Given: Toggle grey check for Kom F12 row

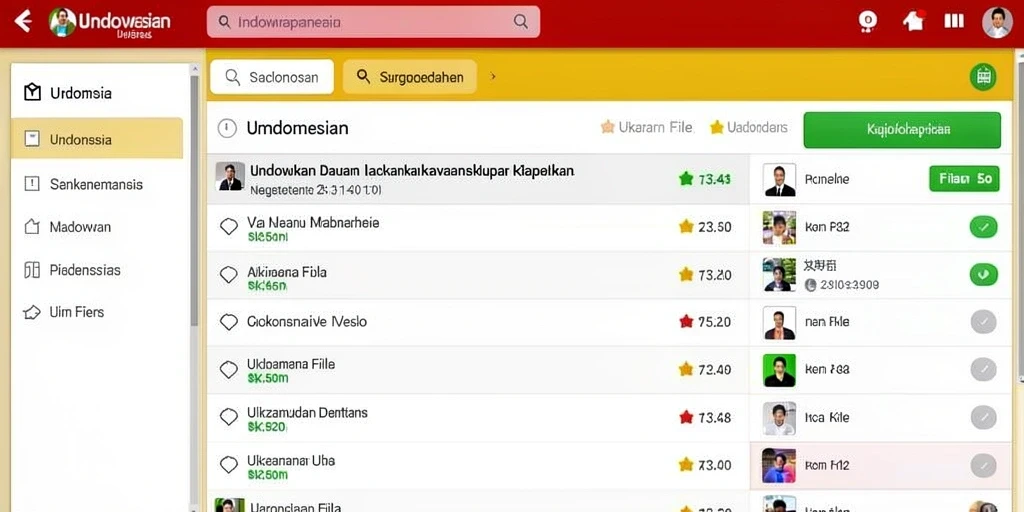Looking at the screenshot, I should pyautogui.click(x=984, y=466).
